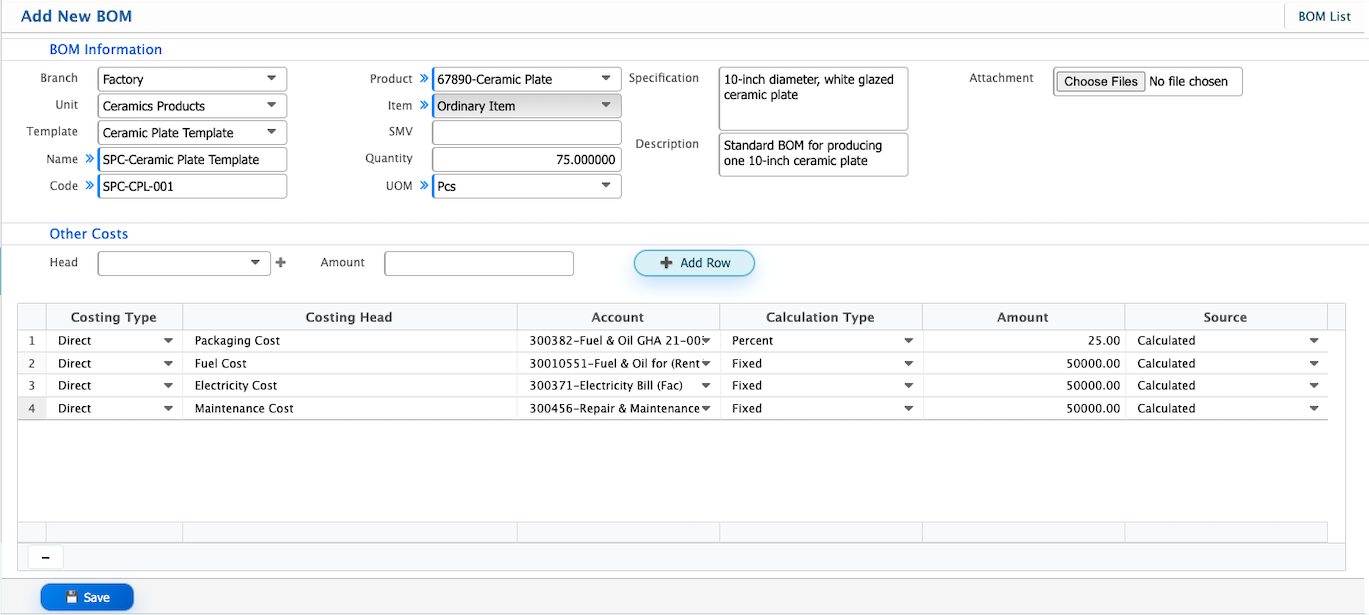Image resolution: width=1369 pixels, height=615 pixels.
Task: Click the 25.00 amount cell
Action: click(1023, 341)
